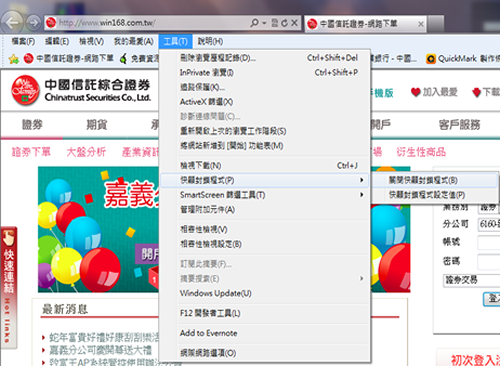Viewport: 500px width, 366px height.
Task: Select ActiveX 篩選(X) menu entry
Action: pyautogui.click(x=265, y=102)
